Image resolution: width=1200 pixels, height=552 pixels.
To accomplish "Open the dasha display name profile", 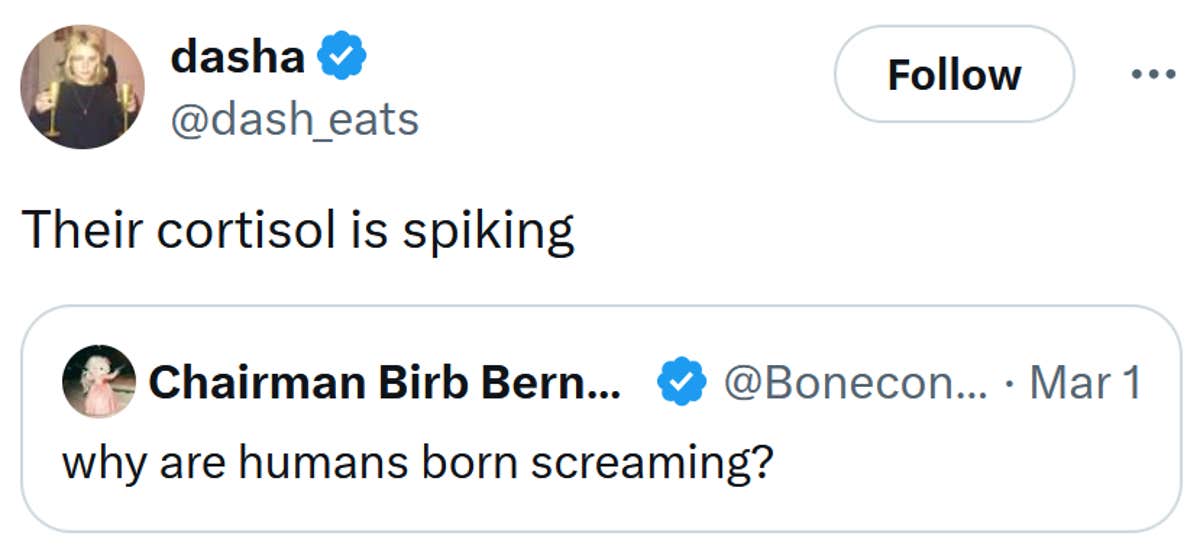I will (x=238, y=57).
